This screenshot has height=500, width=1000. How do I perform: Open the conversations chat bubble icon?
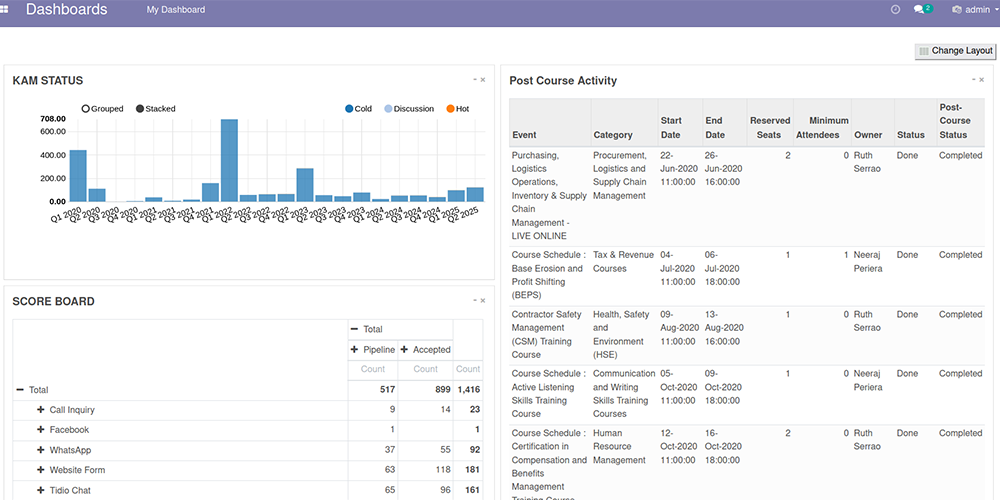pos(920,9)
